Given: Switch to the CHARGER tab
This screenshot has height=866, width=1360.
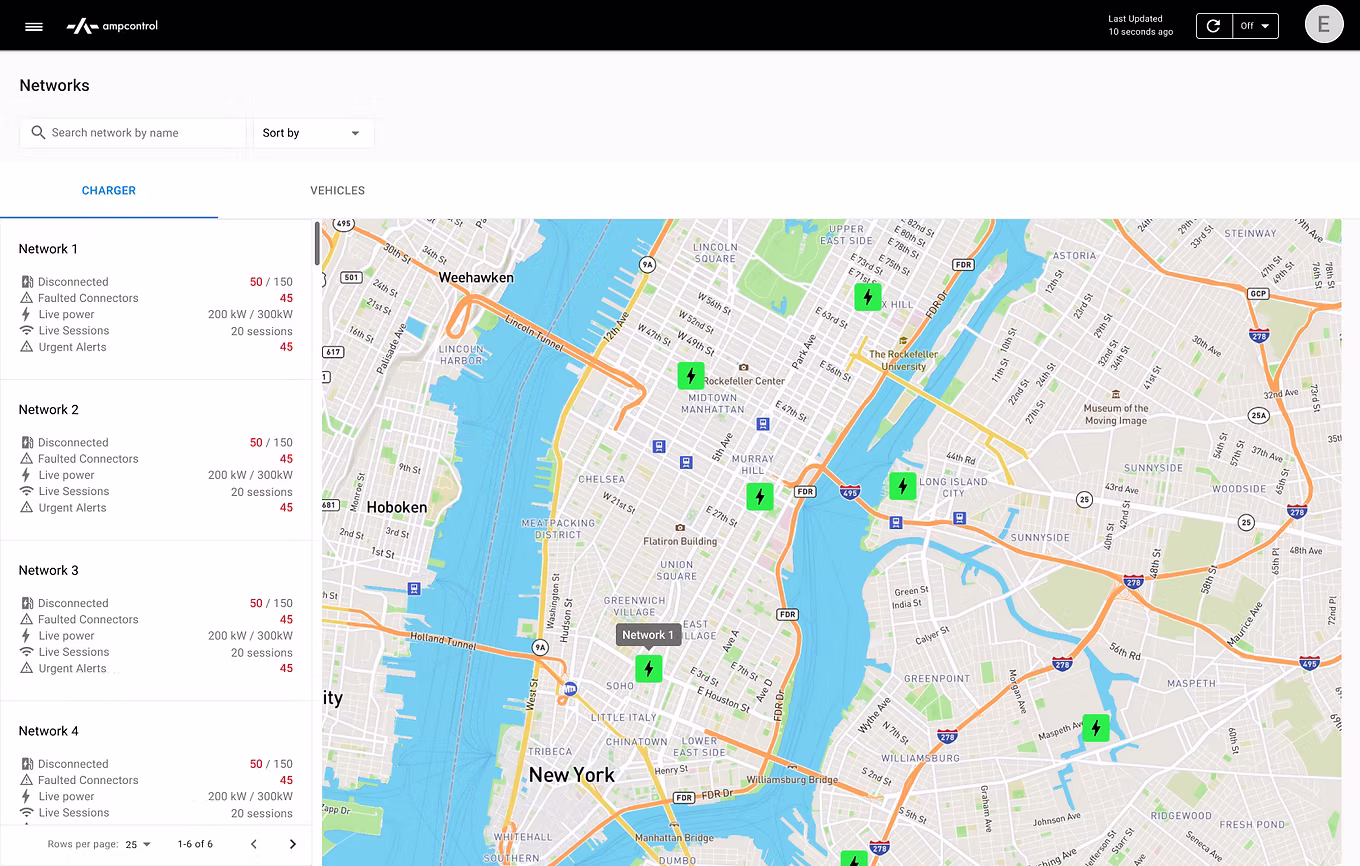Looking at the screenshot, I should coord(109,190).
